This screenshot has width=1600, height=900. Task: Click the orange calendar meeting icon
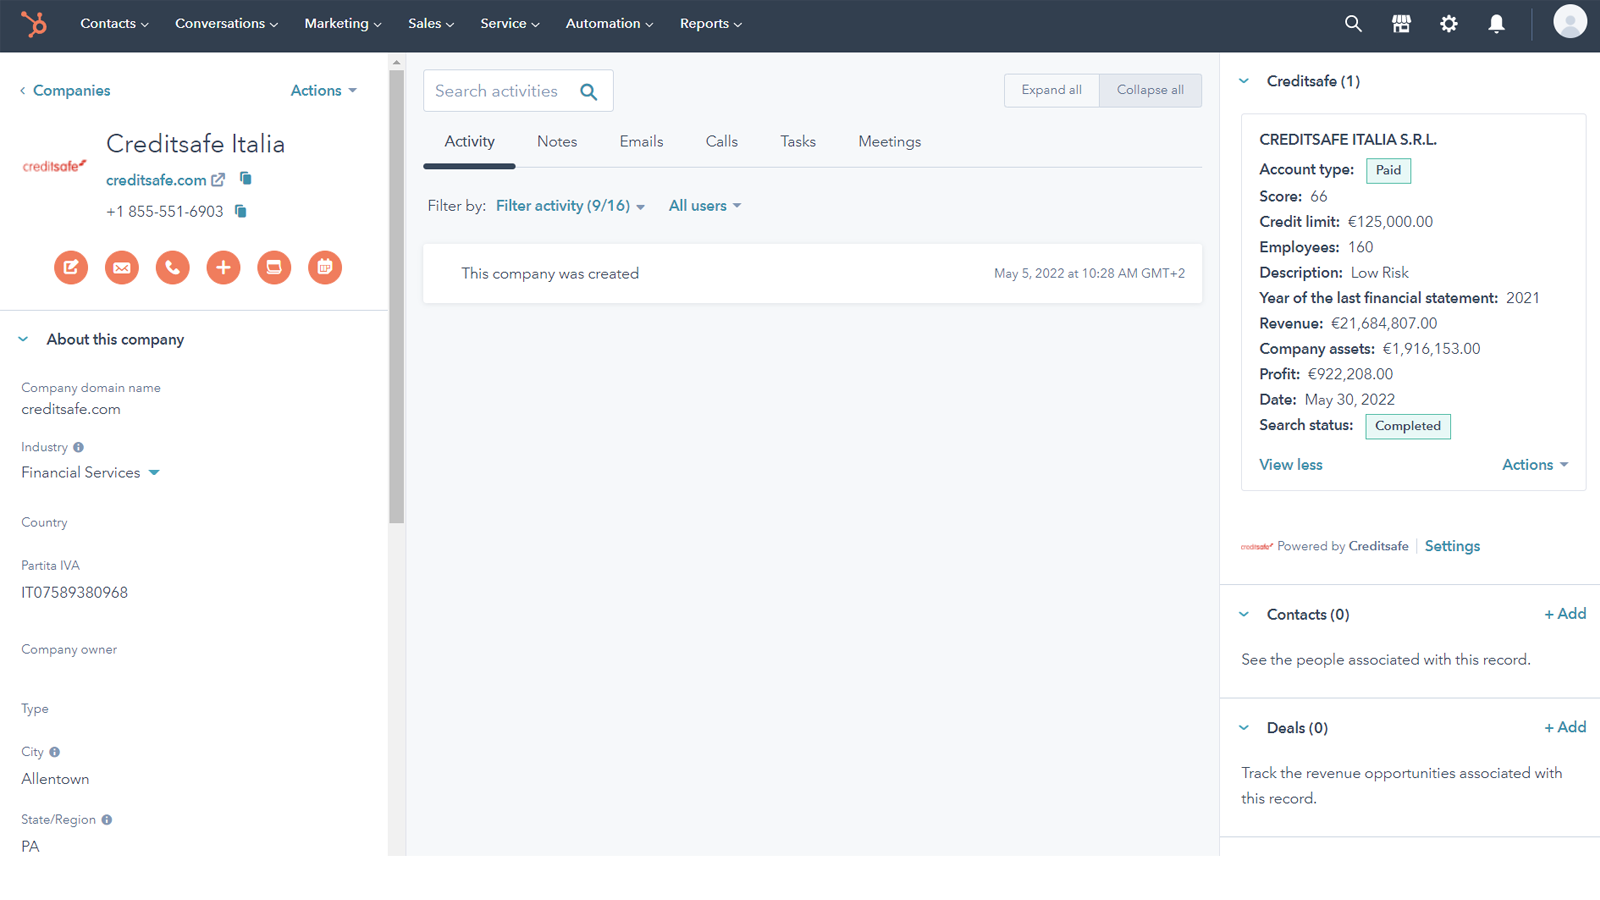325,267
